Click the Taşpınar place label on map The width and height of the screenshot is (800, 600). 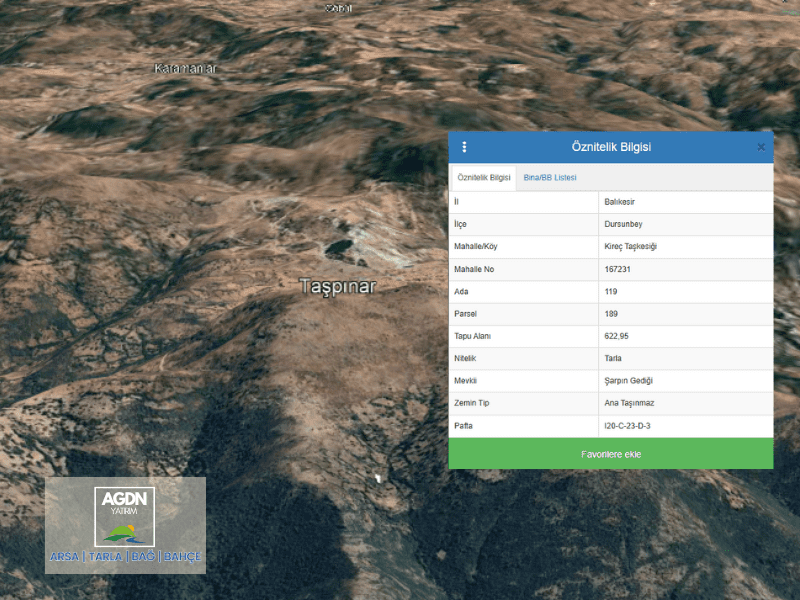pyautogui.click(x=338, y=287)
